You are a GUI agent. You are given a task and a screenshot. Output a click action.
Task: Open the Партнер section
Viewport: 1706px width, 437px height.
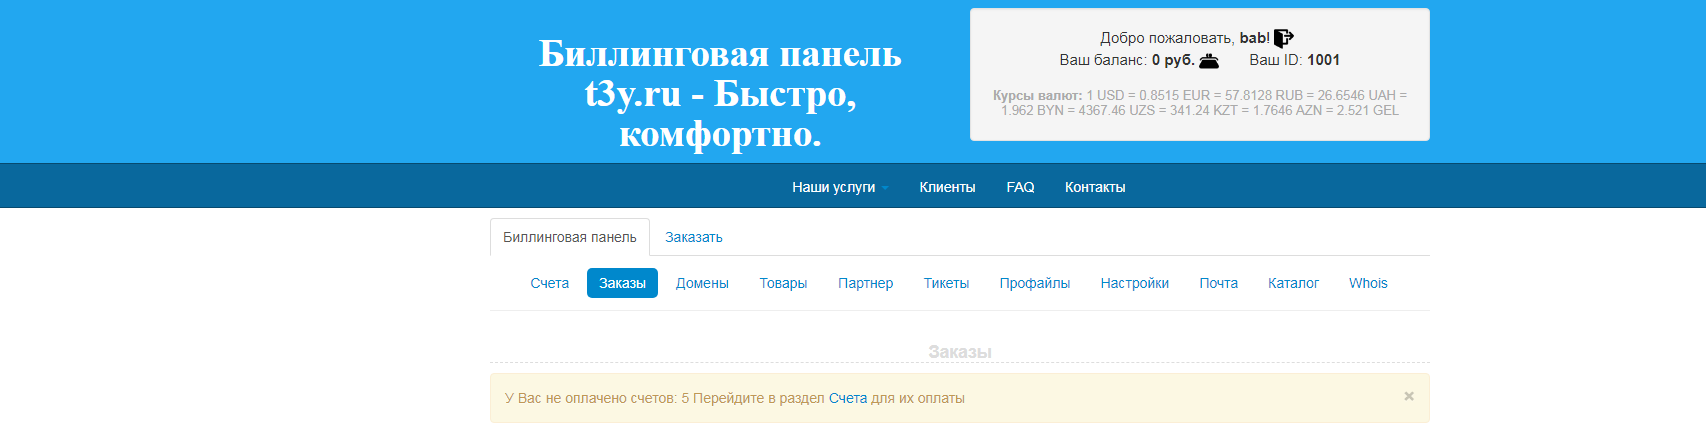point(865,283)
